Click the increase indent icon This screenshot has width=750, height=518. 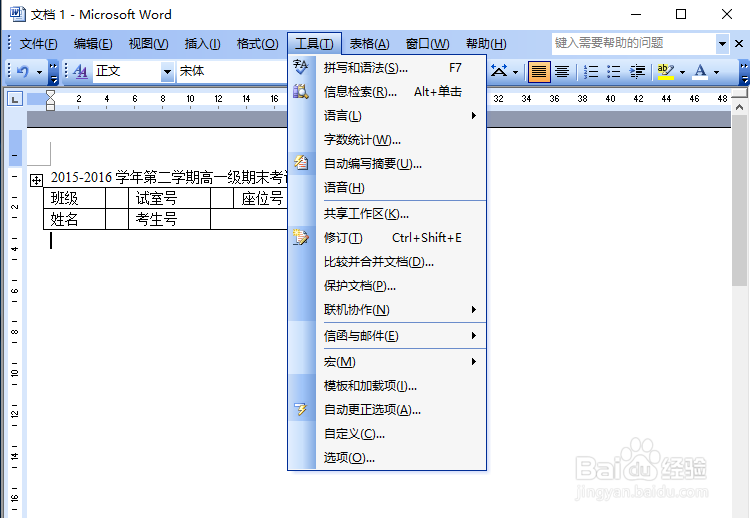point(637,72)
